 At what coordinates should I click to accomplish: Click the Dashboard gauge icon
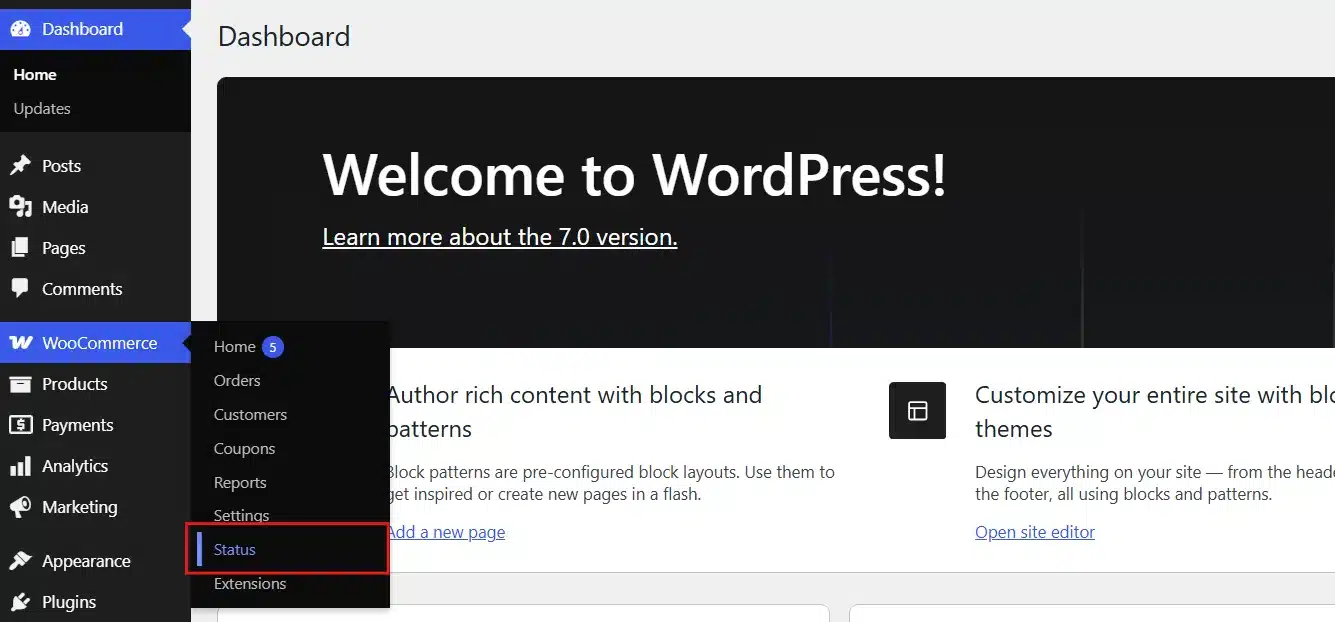tap(20, 29)
